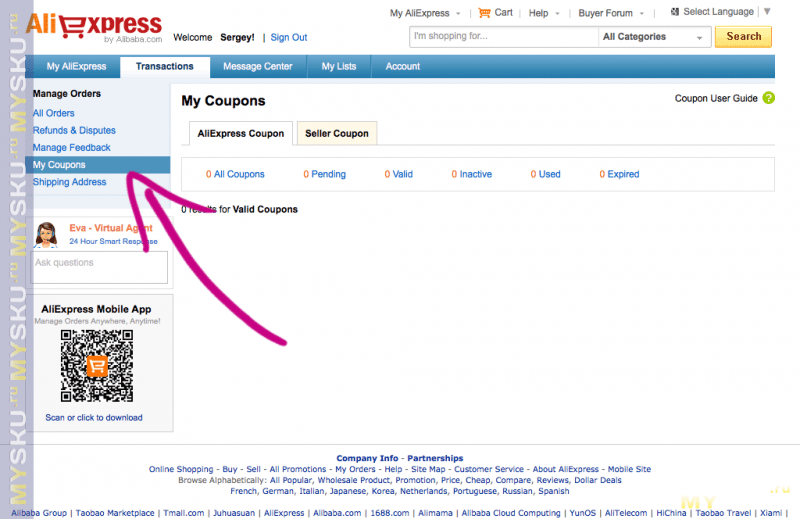Select the Transactions tab
Screen dimensions: 800x519
165,66
